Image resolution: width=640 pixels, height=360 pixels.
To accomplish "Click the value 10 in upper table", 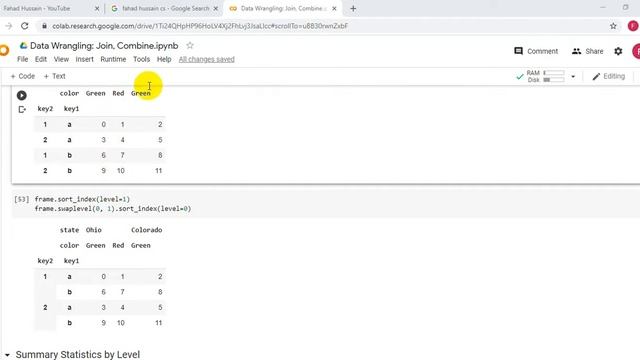I will pyautogui.click(x=121, y=171).
